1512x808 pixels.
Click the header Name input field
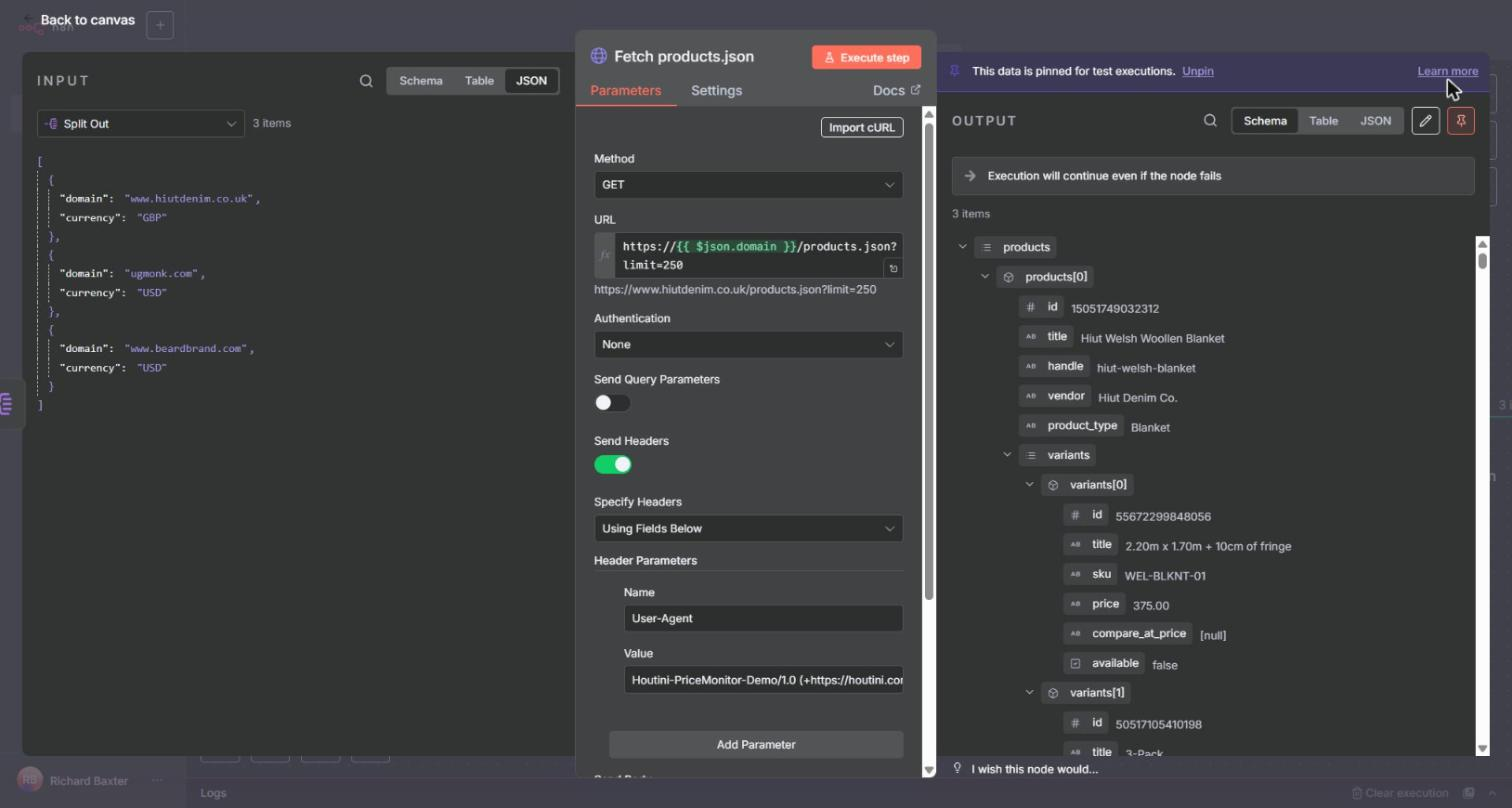click(763, 618)
